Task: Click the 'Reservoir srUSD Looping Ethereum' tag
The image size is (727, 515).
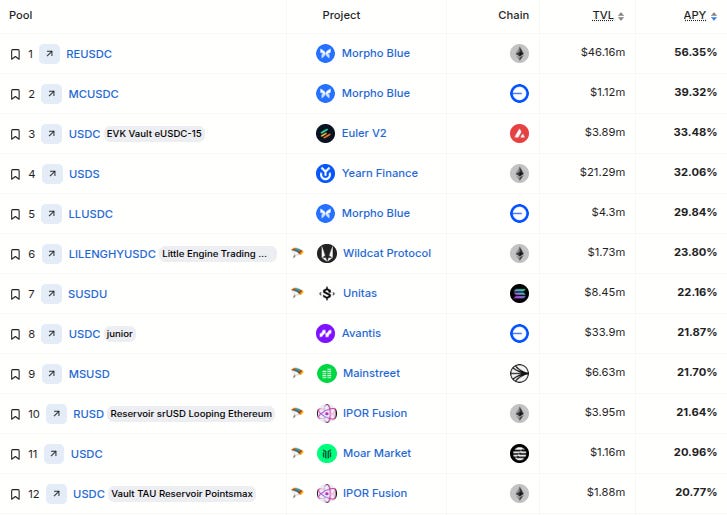Action: click(191, 414)
